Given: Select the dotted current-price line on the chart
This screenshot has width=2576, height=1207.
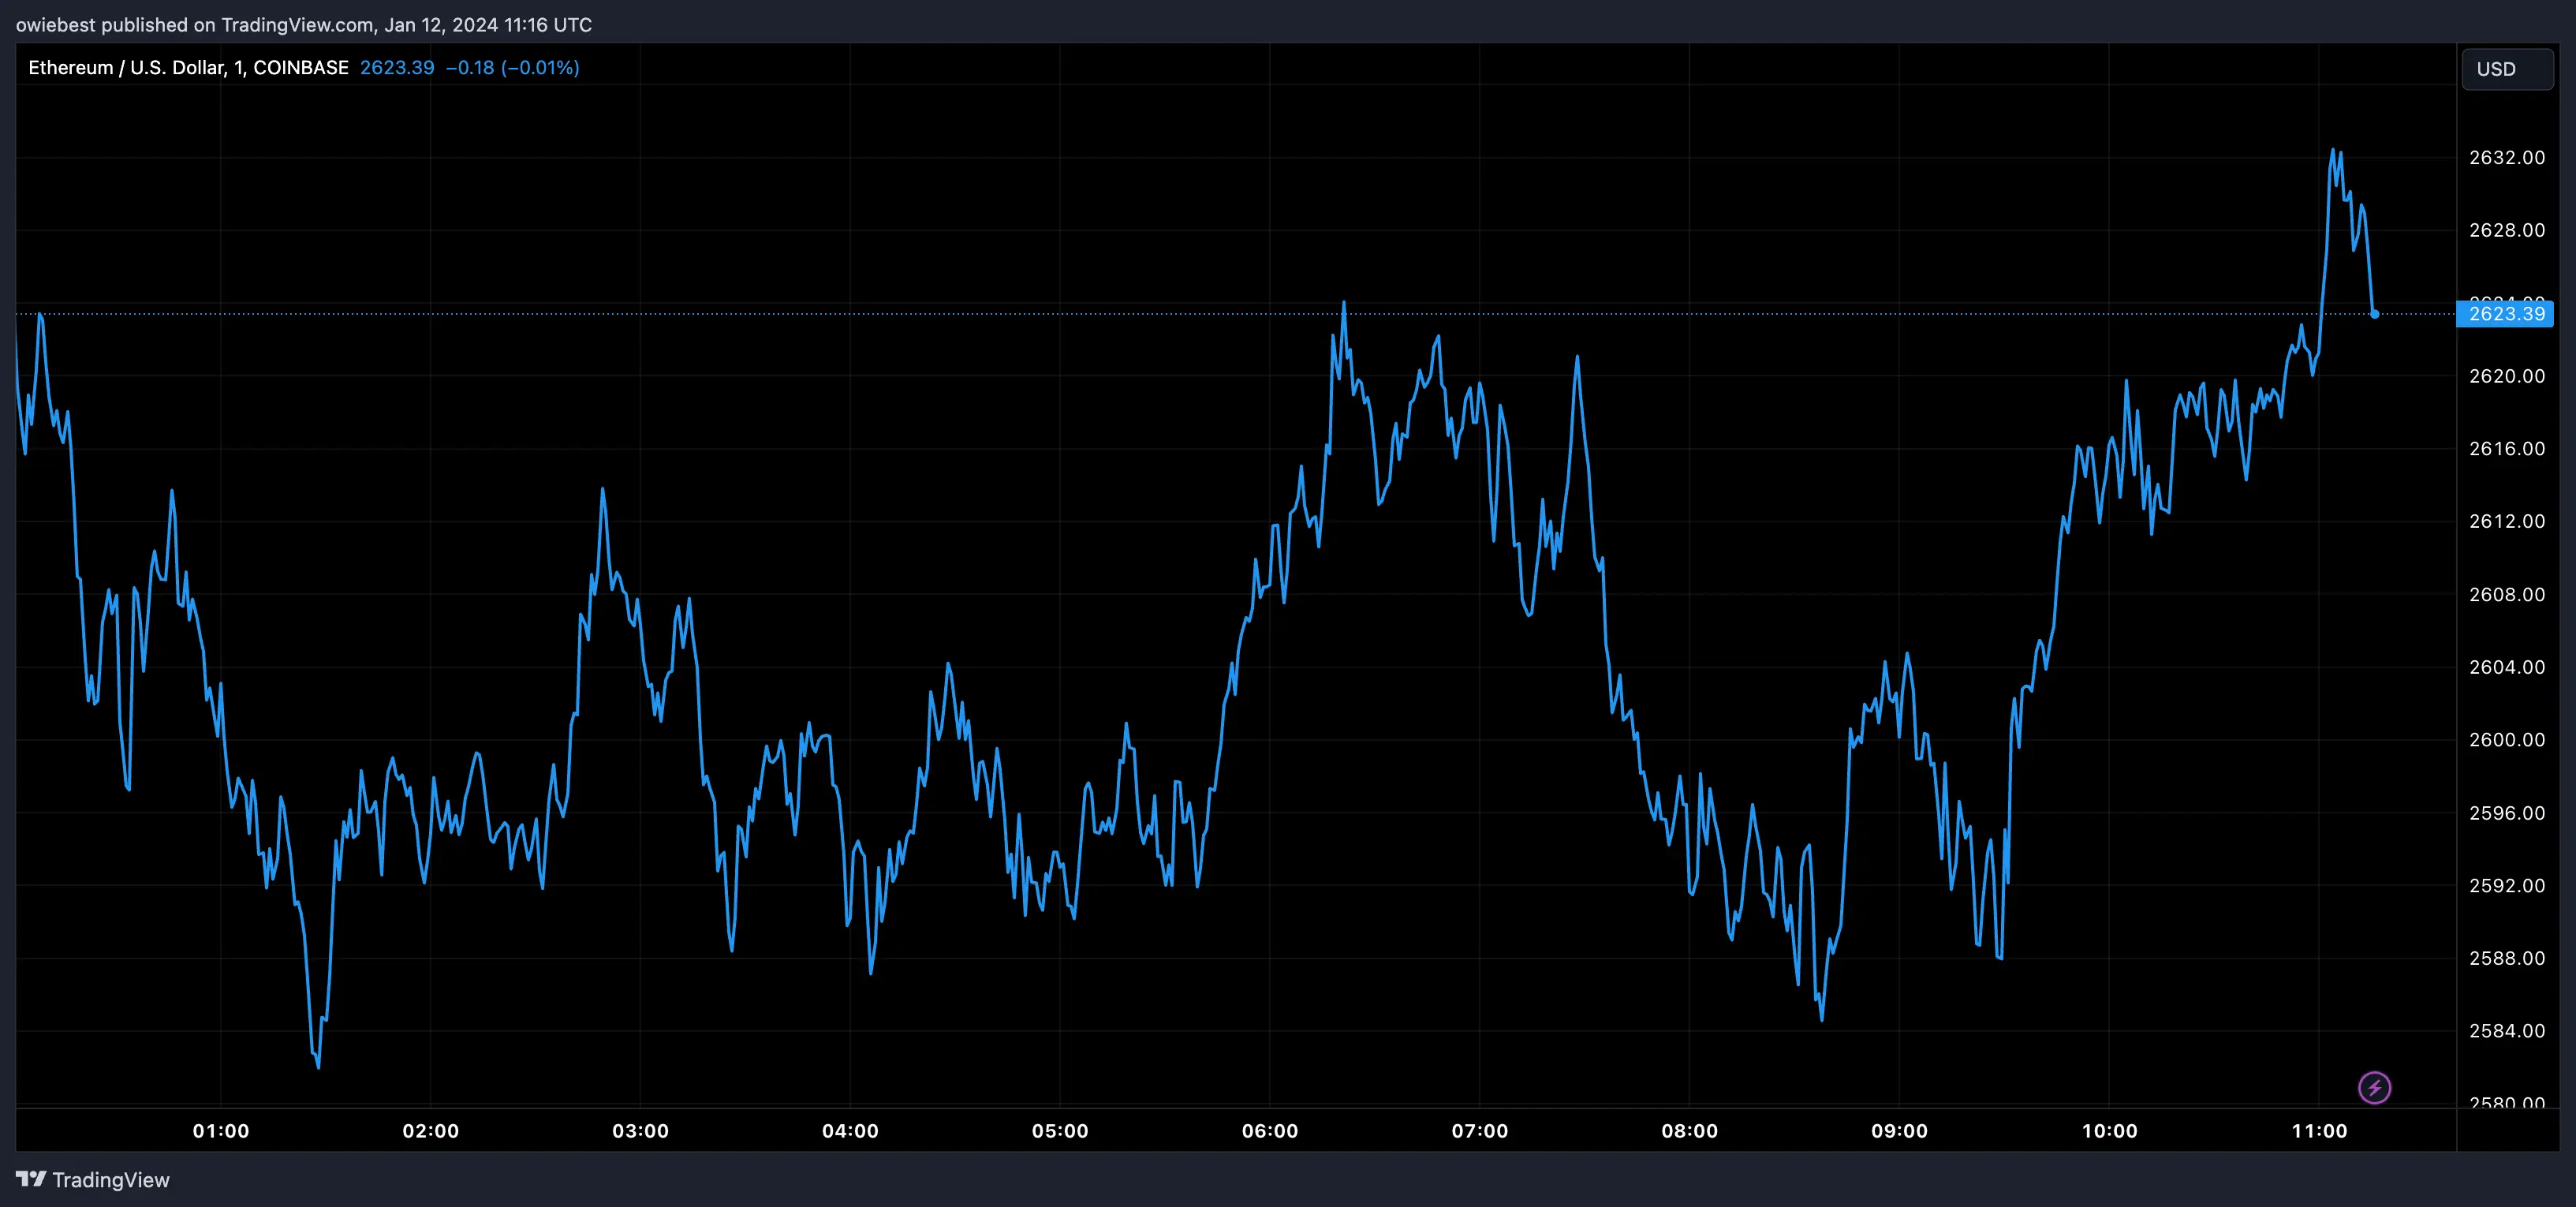Looking at the screenshot, I should (x=1200, y=313).
